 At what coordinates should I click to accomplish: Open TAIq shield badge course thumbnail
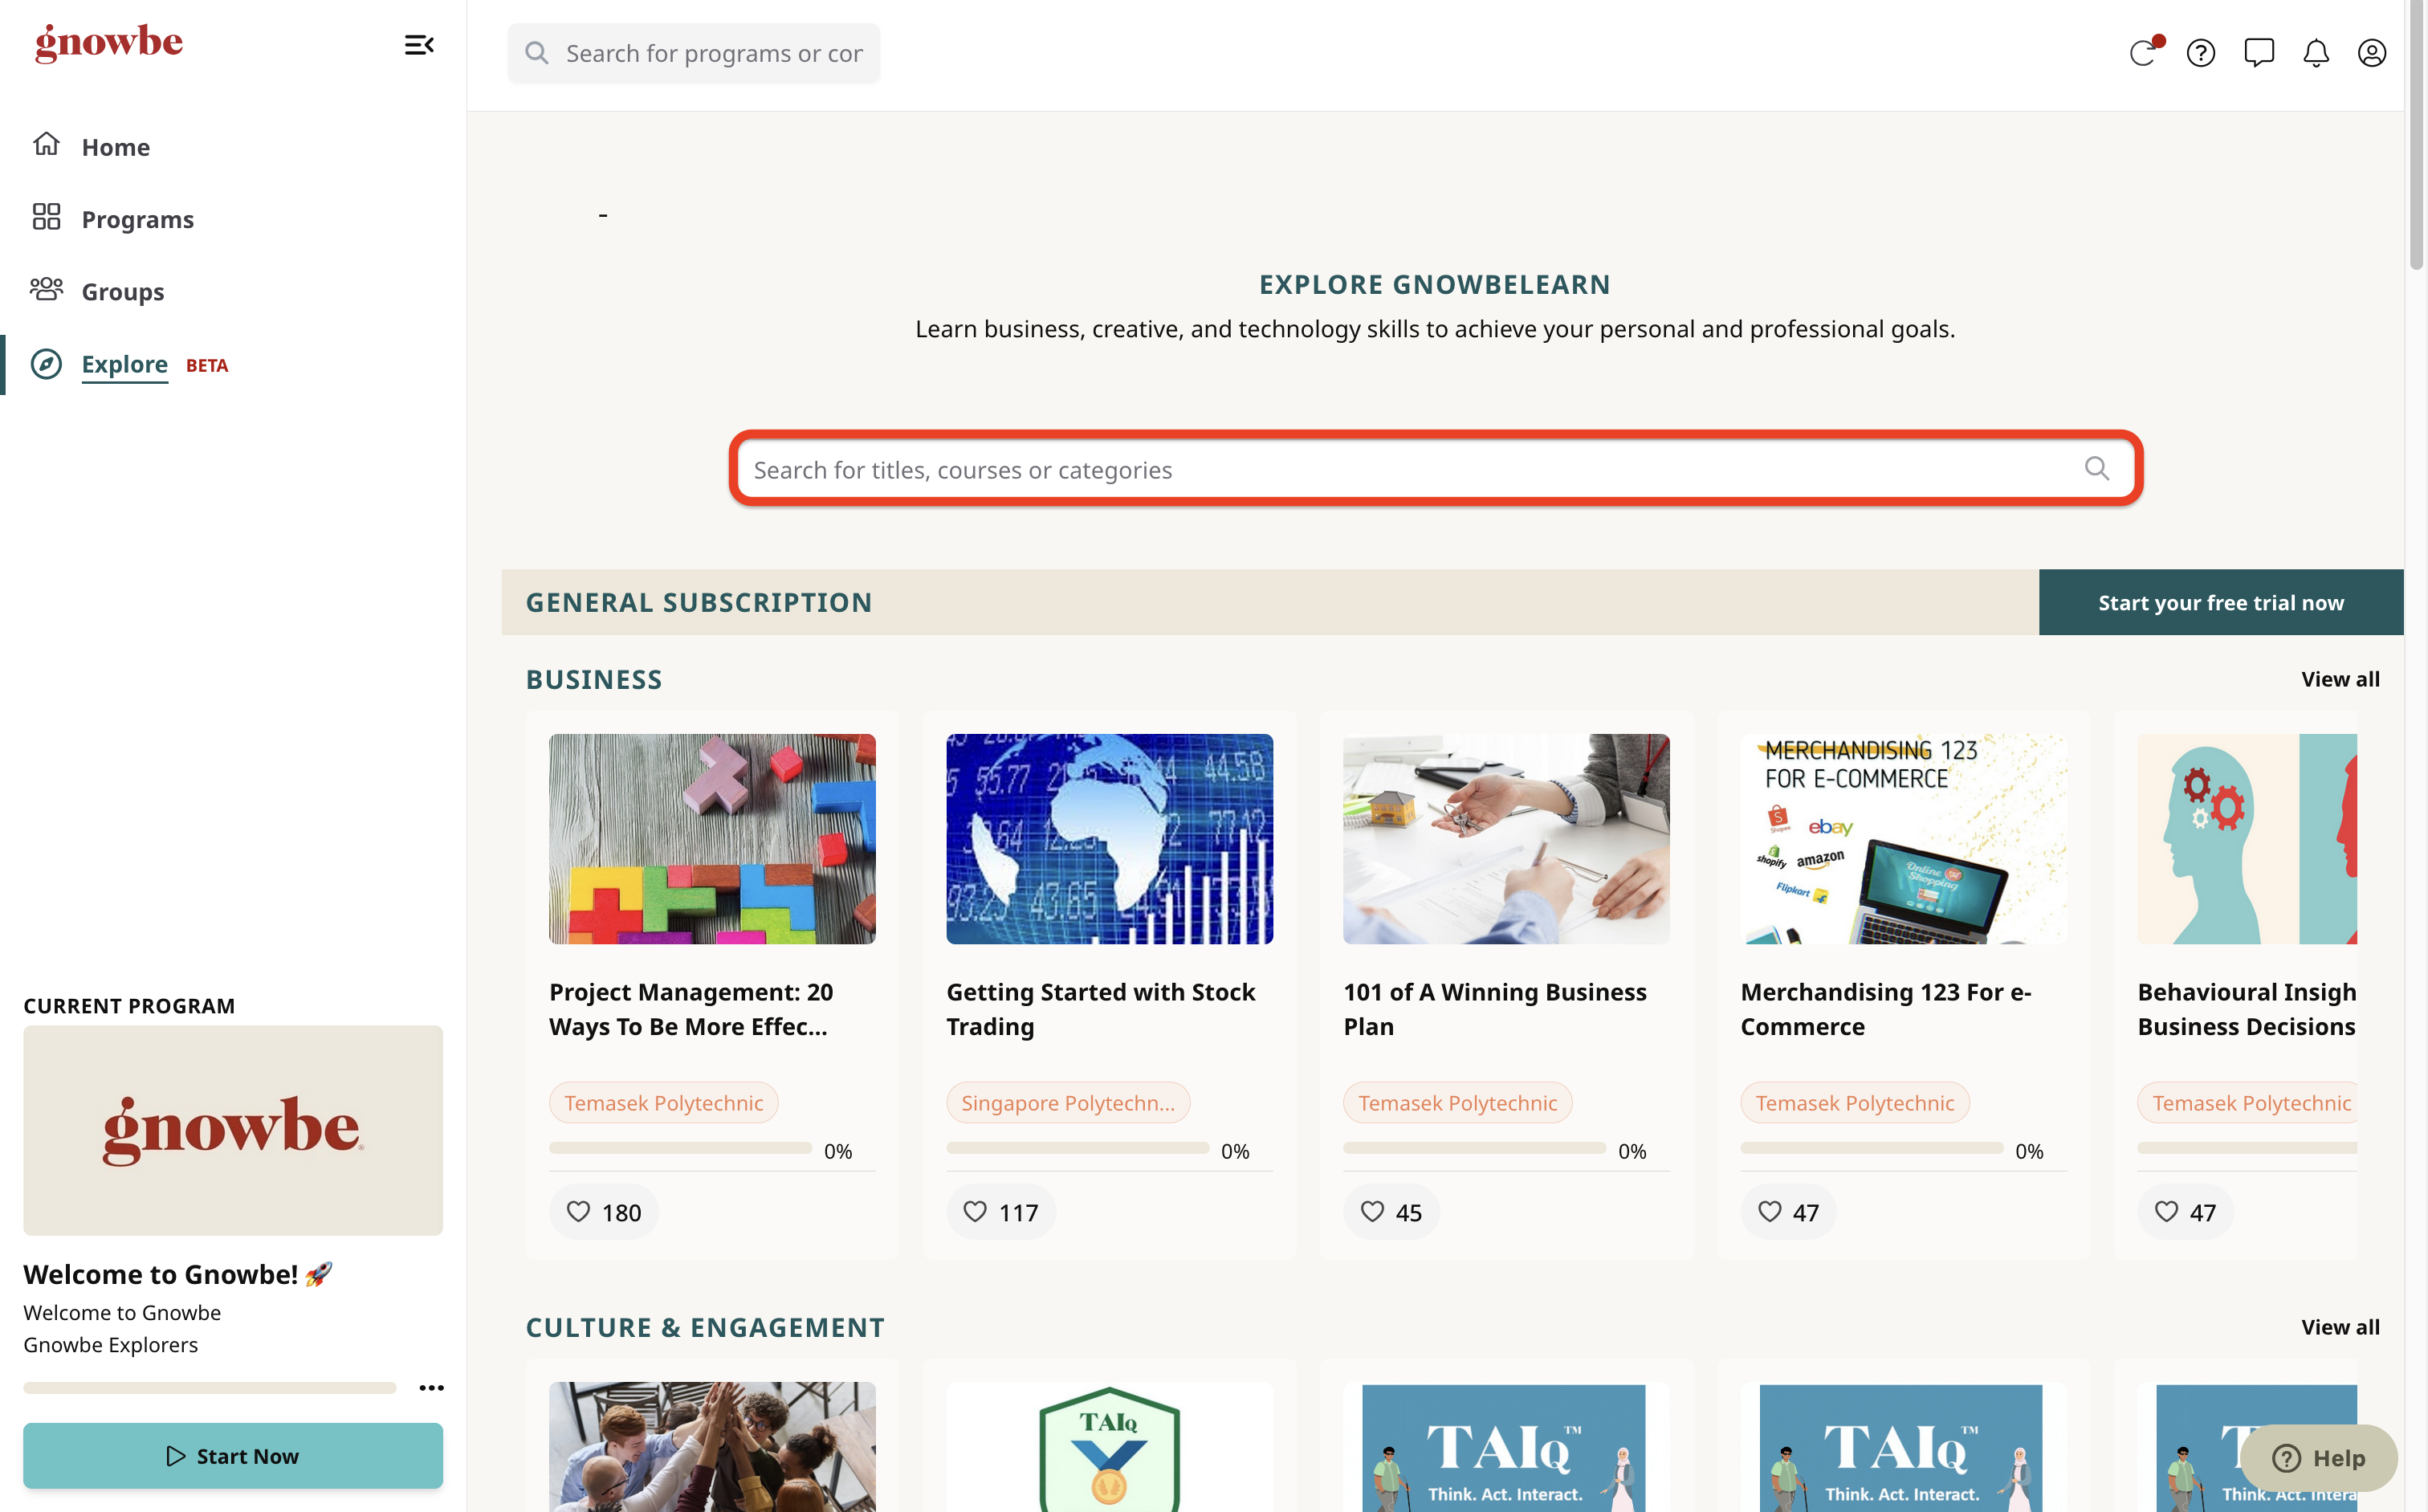tap(1109, 1447)
